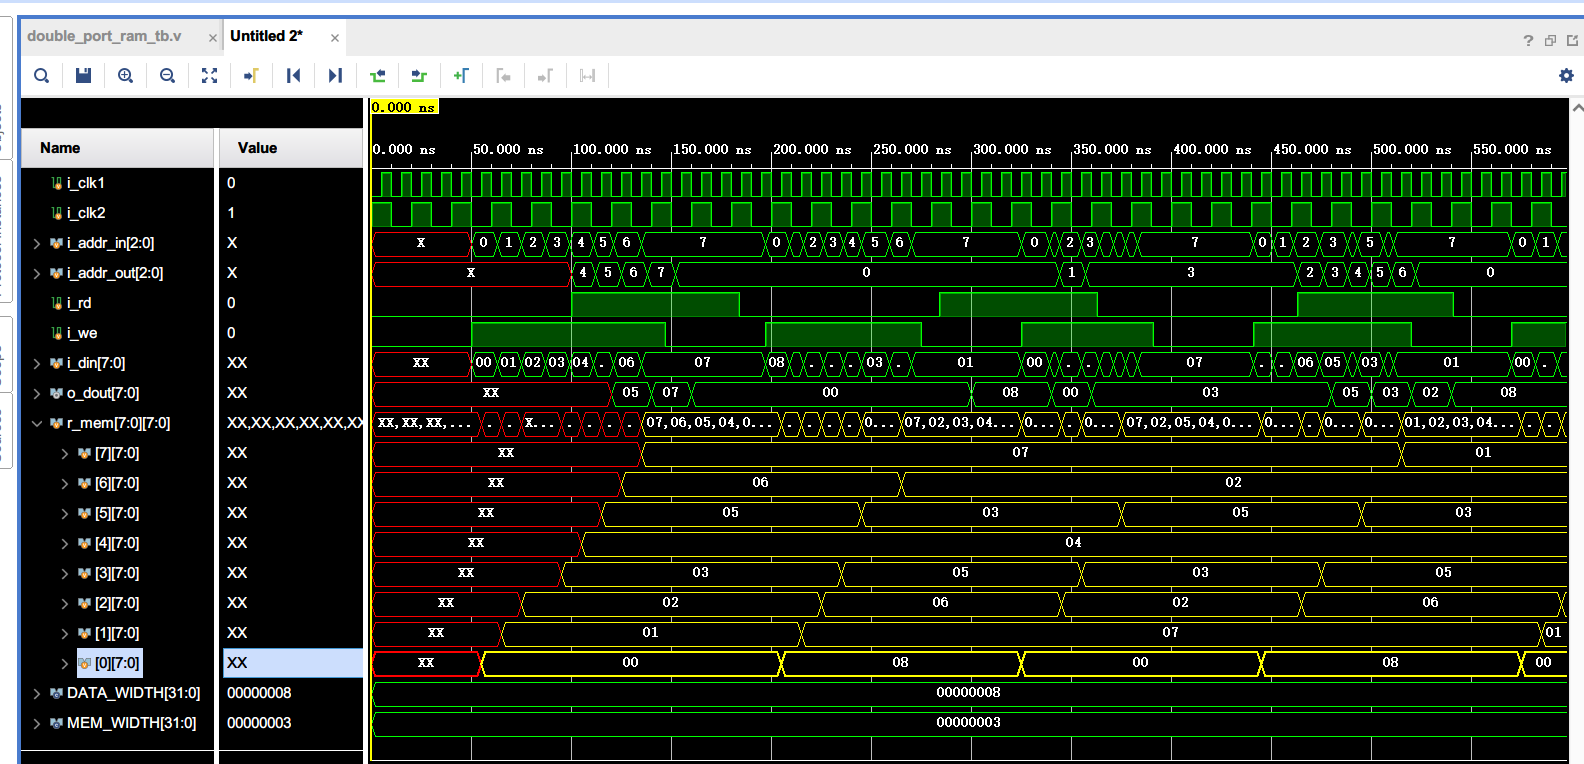1584x764 pixels.
Task: Expand the o_dout[7:0] signal bus
Action: [x=37, y=393]
